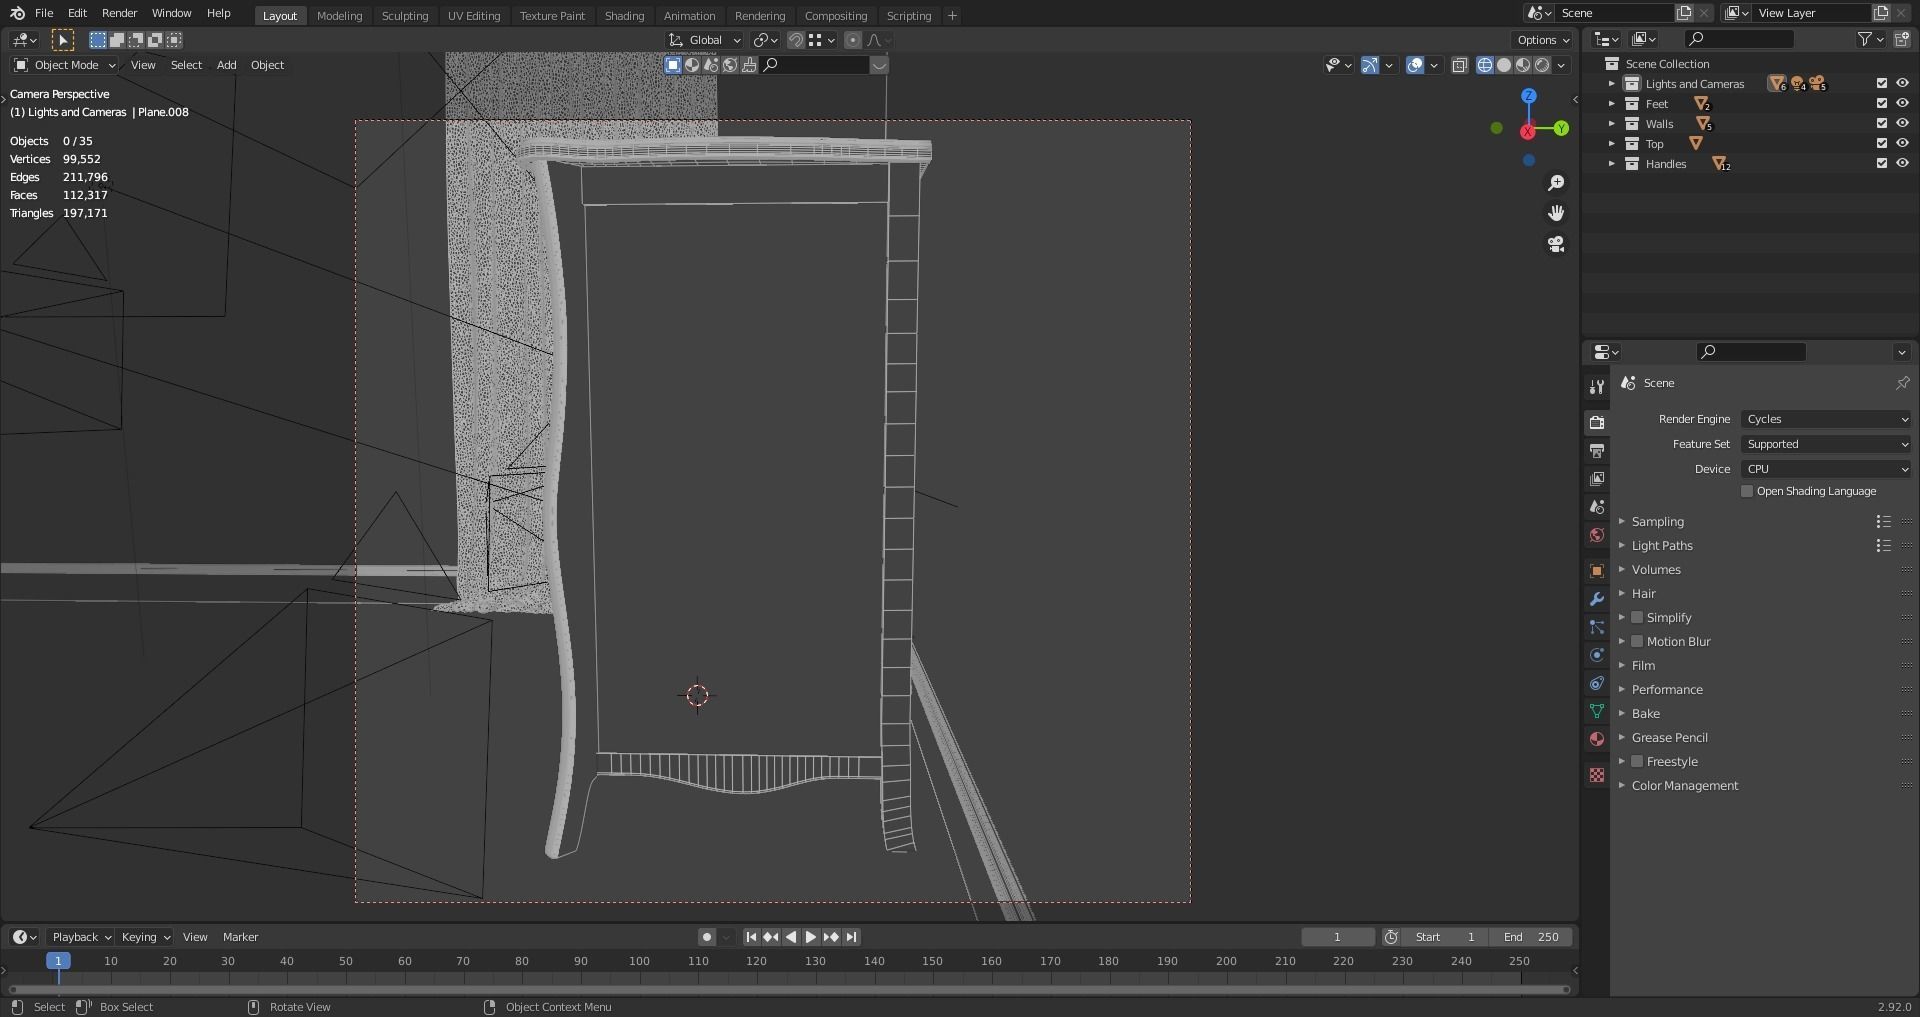Toggle viewport gizmos display
1920x1017 pixels.
click(x=1370, y=65)
